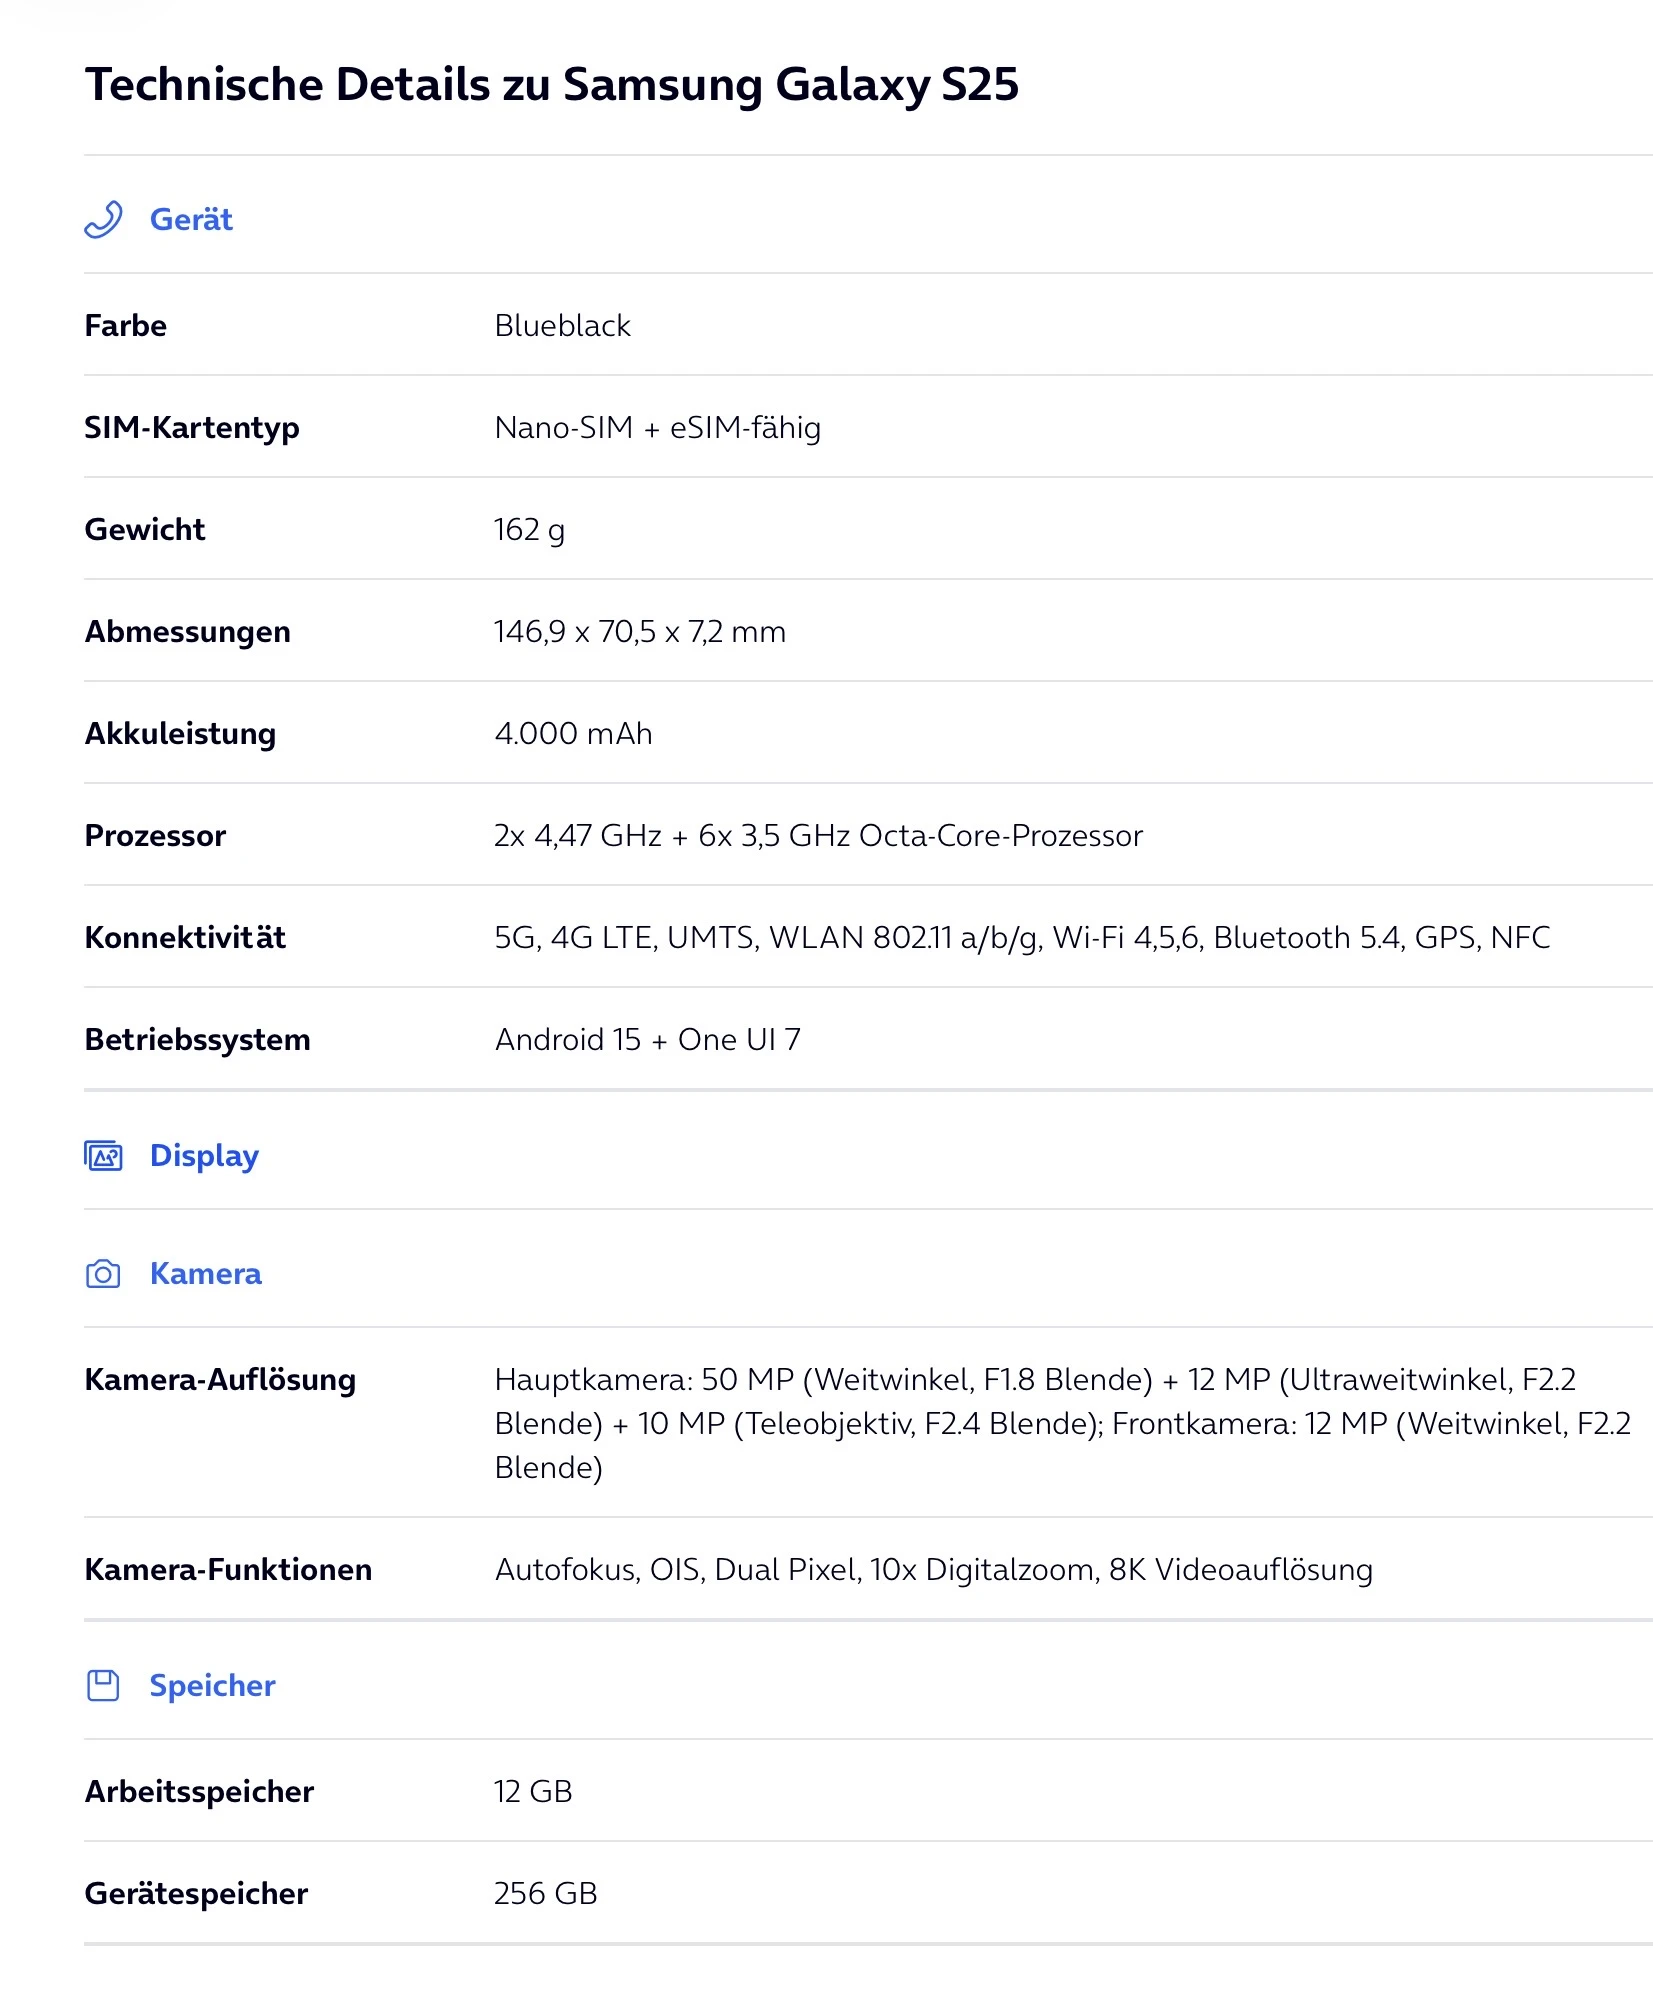Click the Kamera-Funktionen feature list
Screen dimensions: 1653x2000
pyautogui.click(x=934, y=1570)
